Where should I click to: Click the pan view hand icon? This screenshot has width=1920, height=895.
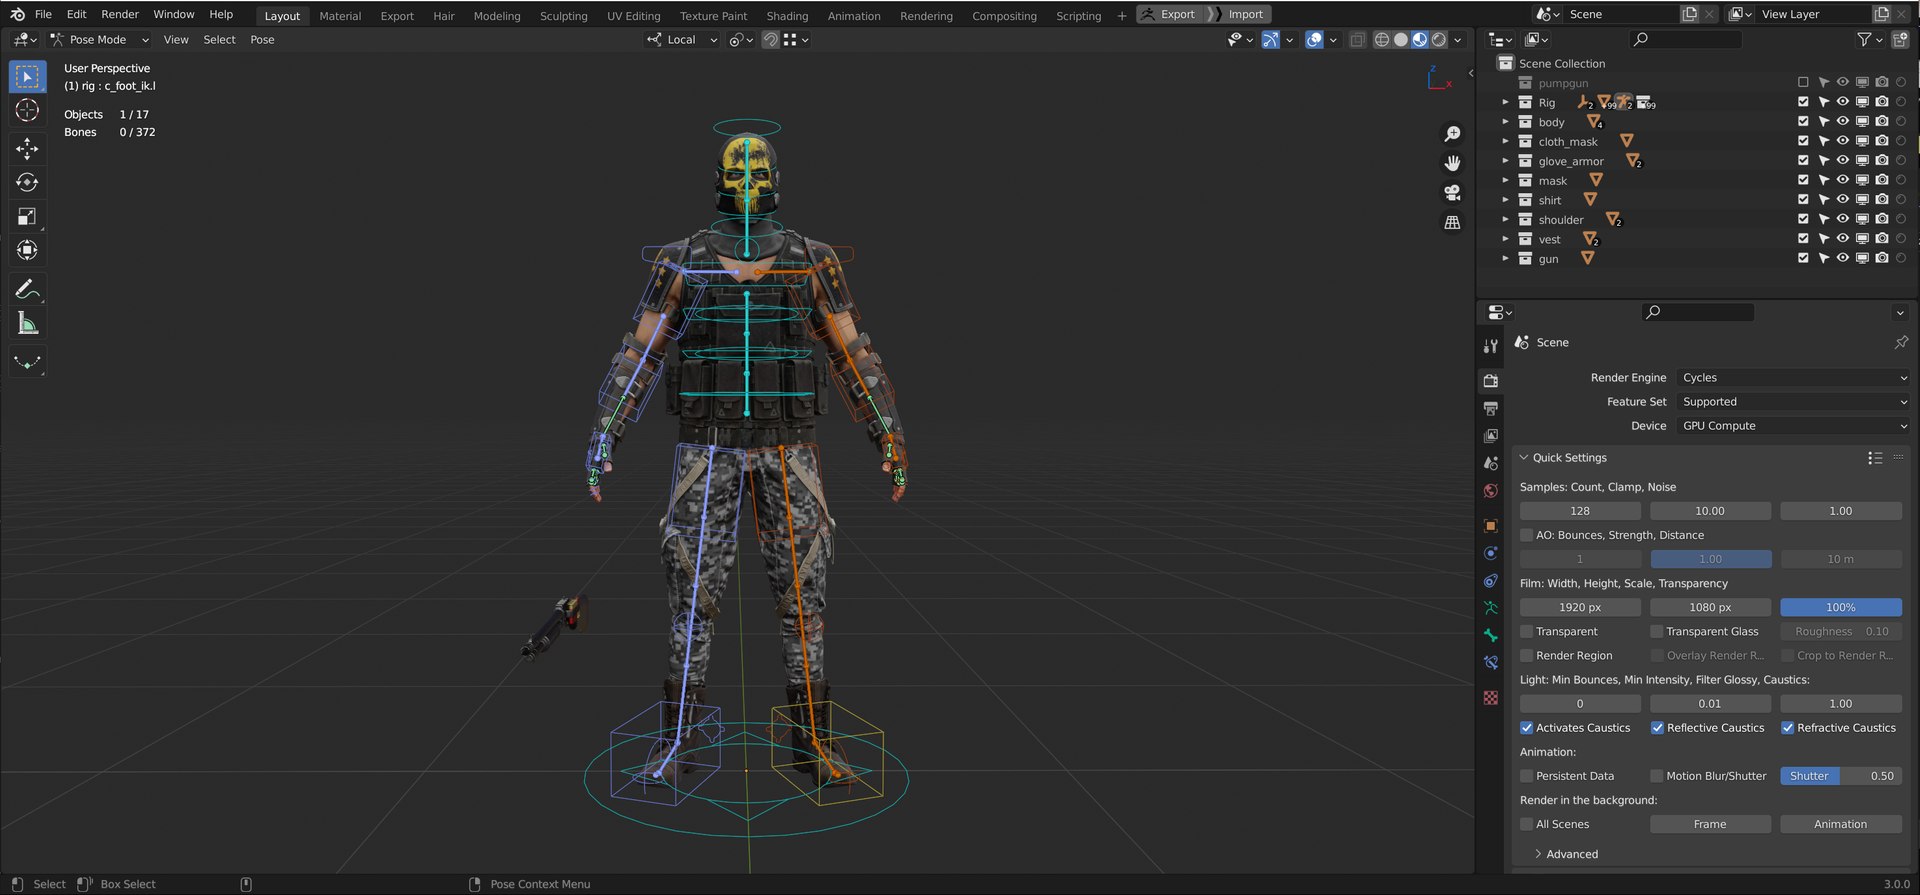click(1452, 163)
